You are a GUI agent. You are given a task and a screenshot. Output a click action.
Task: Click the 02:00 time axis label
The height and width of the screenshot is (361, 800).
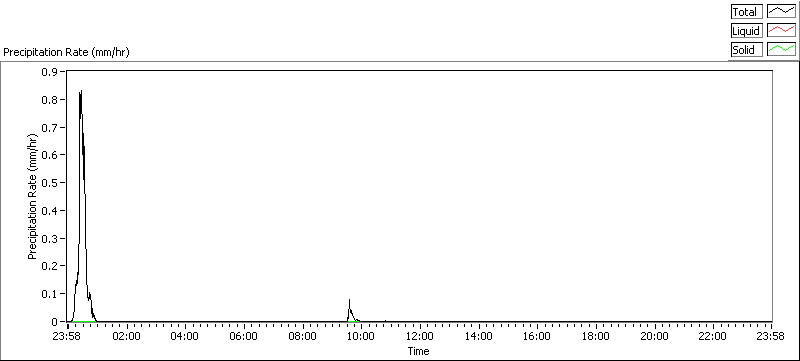[x=126, y=336]
